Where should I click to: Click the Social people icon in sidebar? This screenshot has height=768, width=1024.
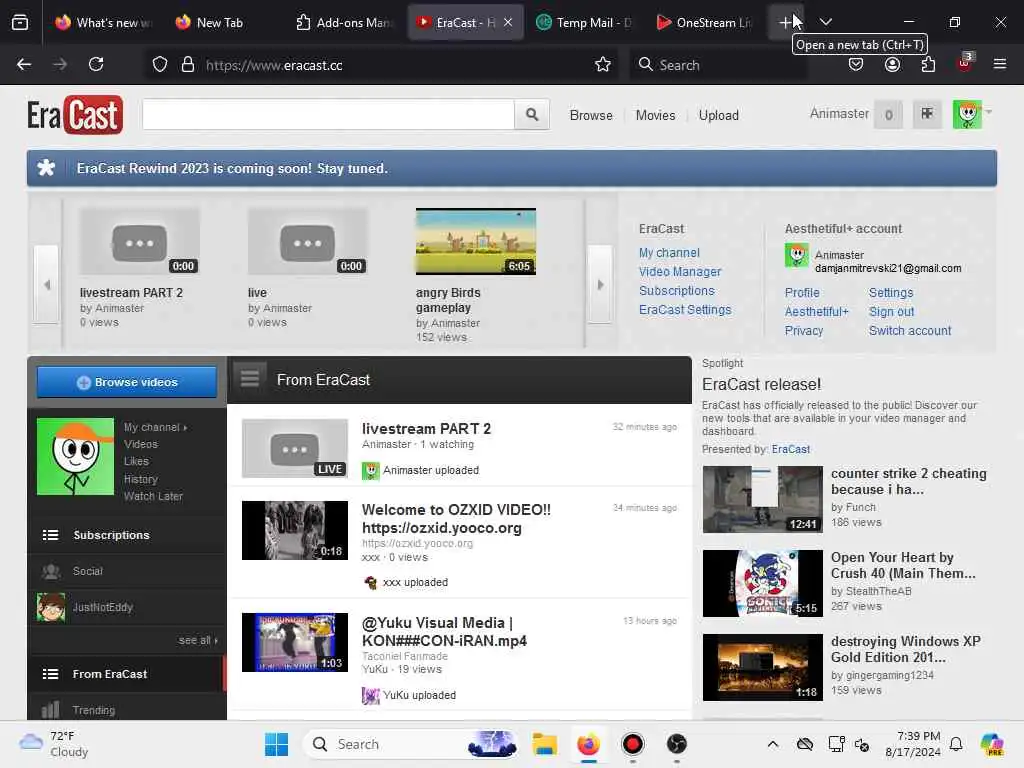pos(50,571)
